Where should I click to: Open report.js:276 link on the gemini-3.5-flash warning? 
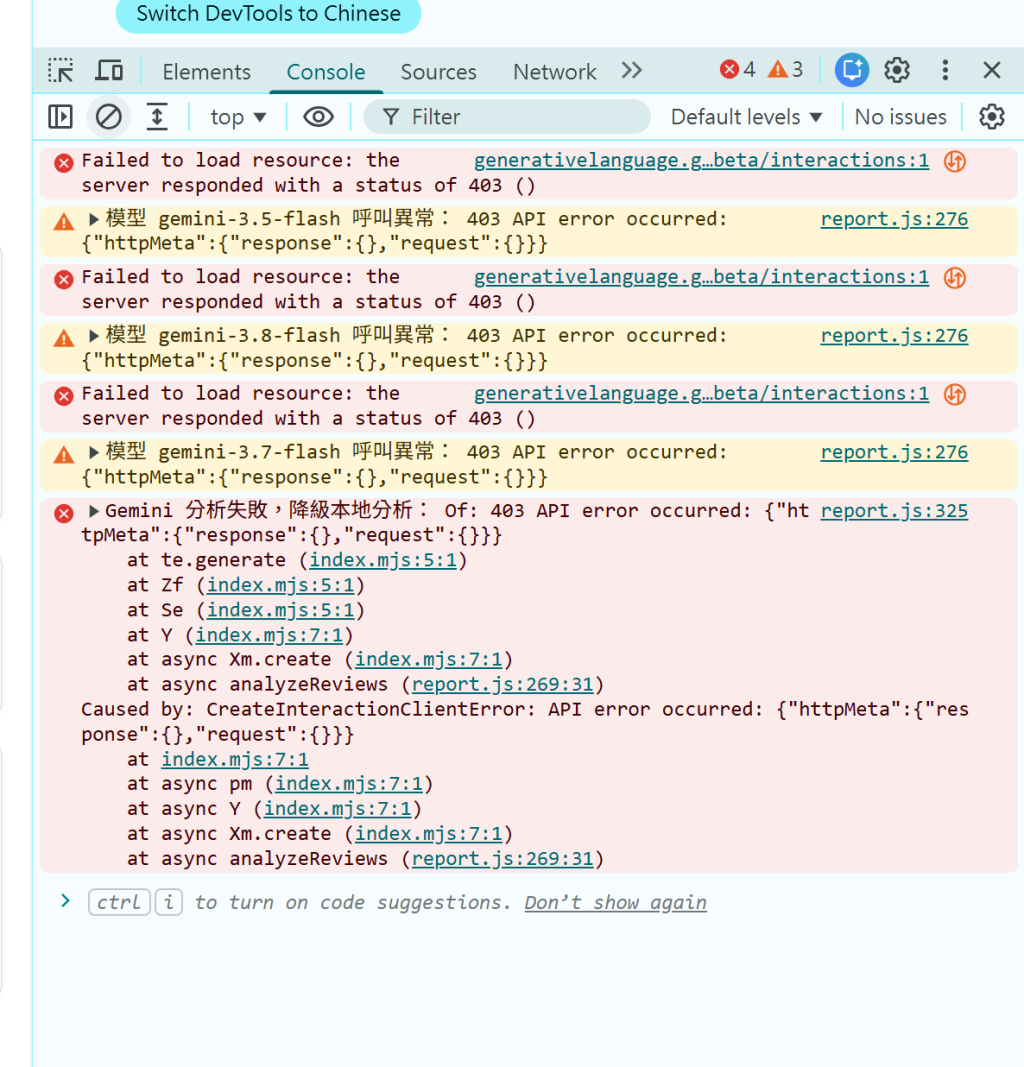coord(894,219)
